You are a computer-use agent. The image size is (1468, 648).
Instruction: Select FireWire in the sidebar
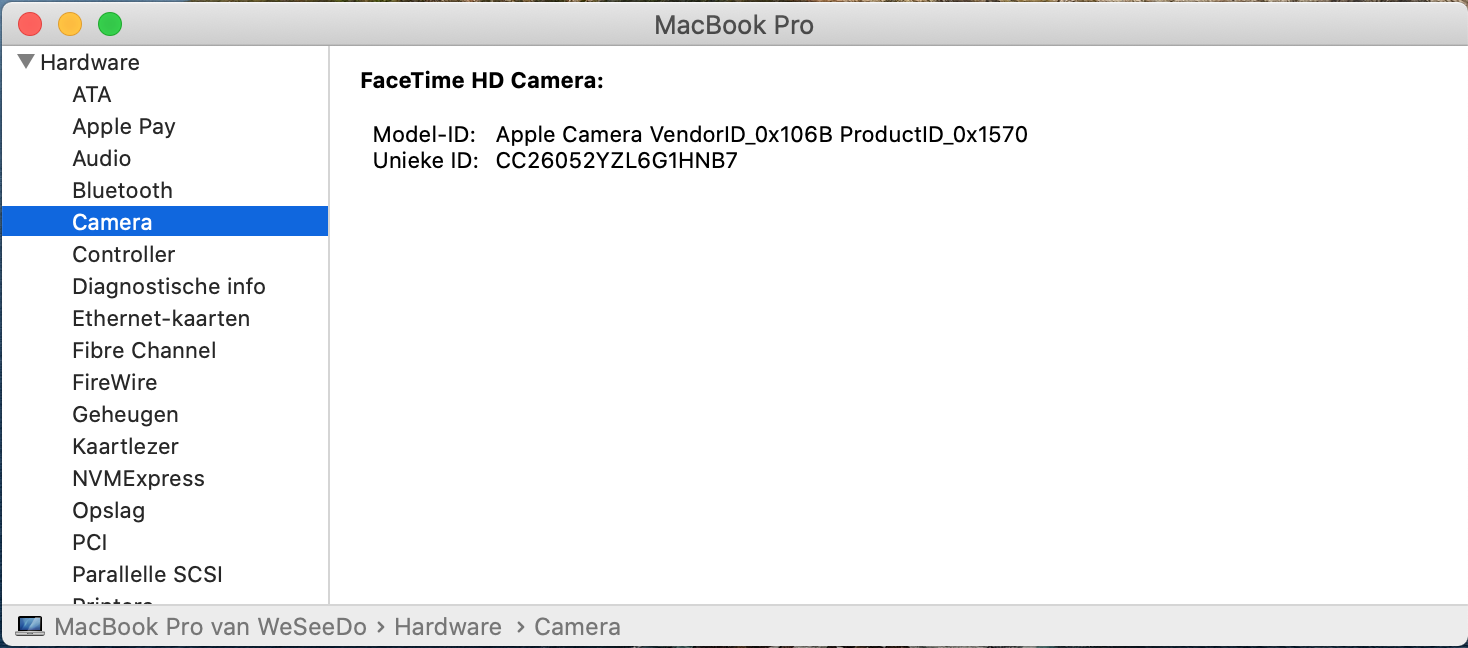pyautogui.click(x=115, y=383)
